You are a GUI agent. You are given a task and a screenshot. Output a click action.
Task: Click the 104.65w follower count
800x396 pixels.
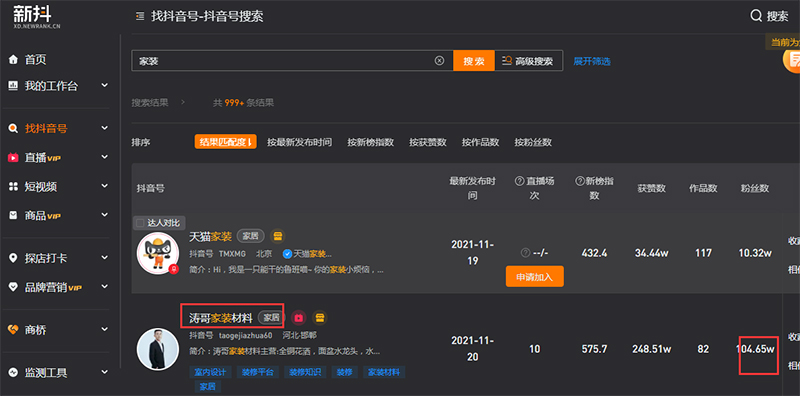coord(755,350)
